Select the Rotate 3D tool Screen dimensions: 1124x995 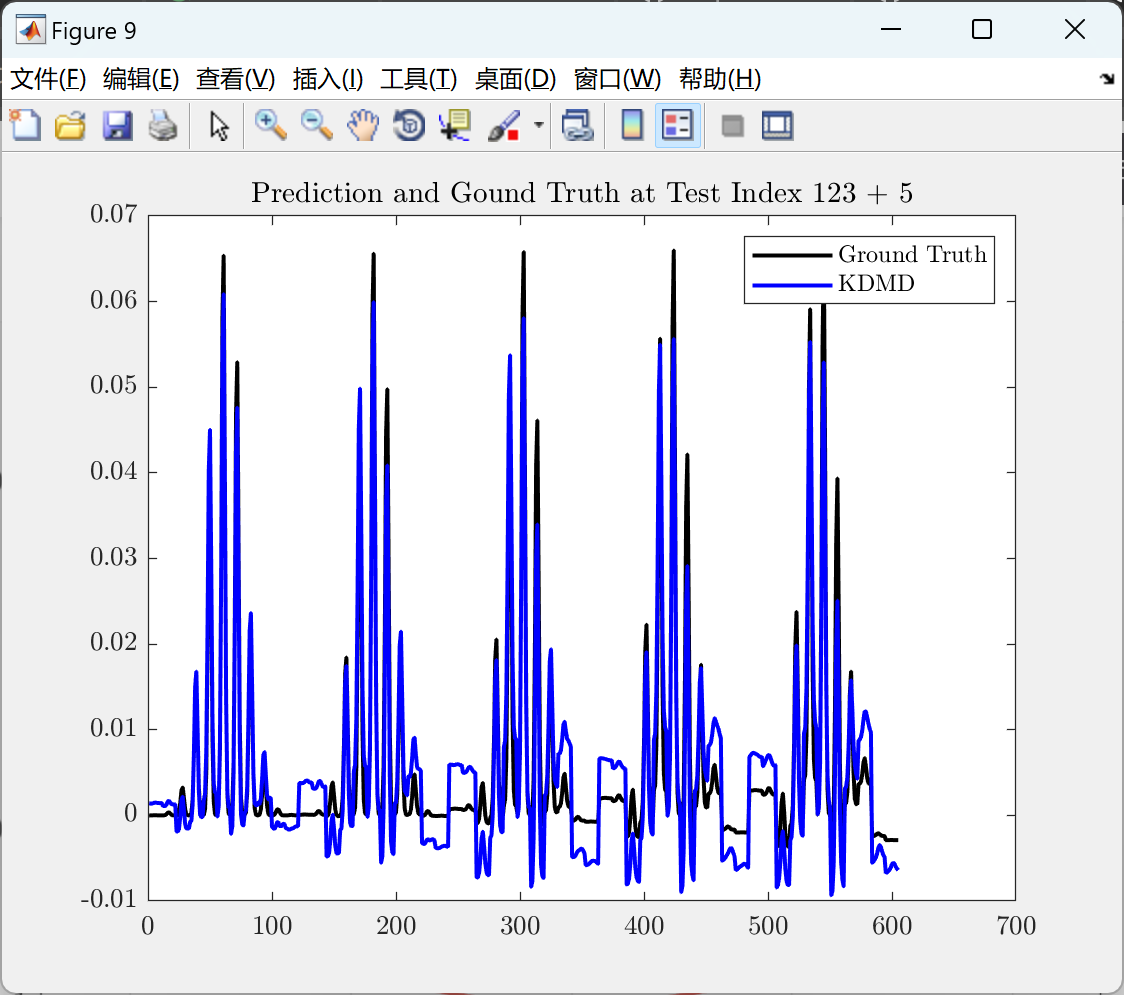(409, 125)
